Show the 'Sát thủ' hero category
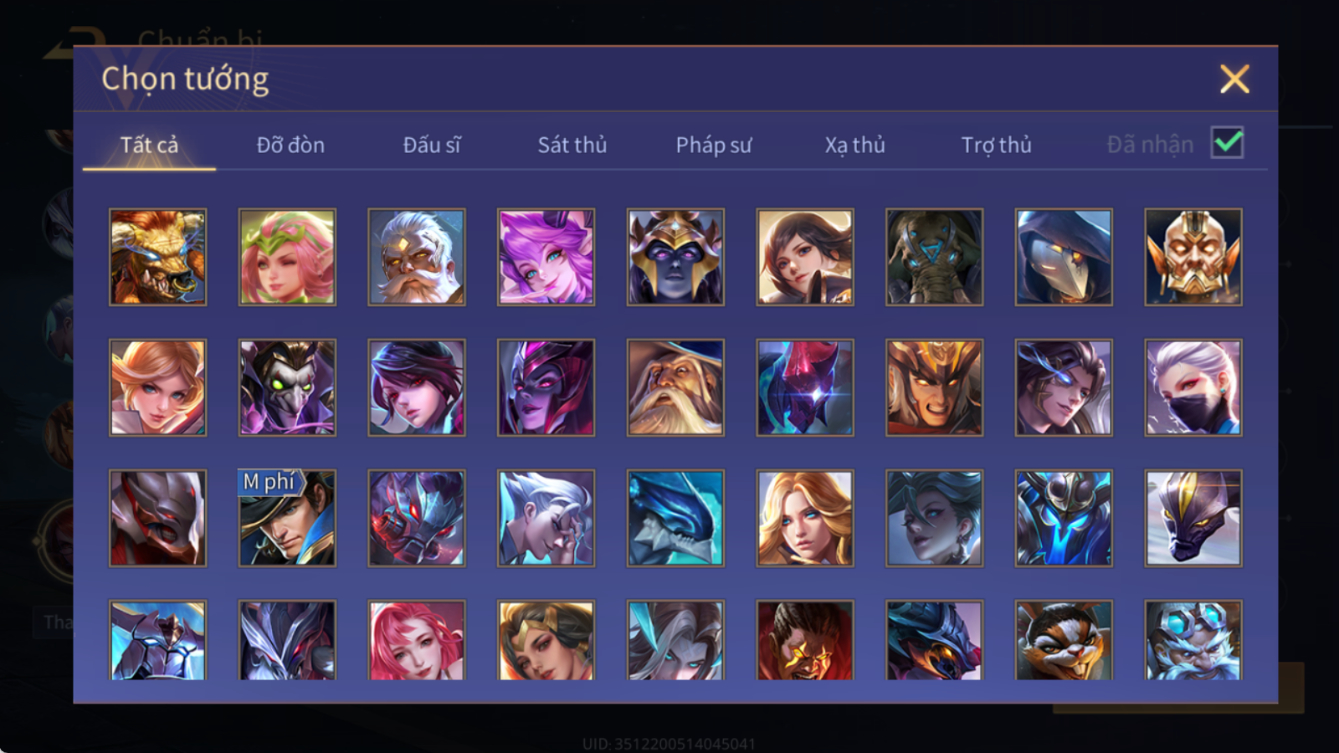Screen dimensions: 1339x753 coord(572,145)
